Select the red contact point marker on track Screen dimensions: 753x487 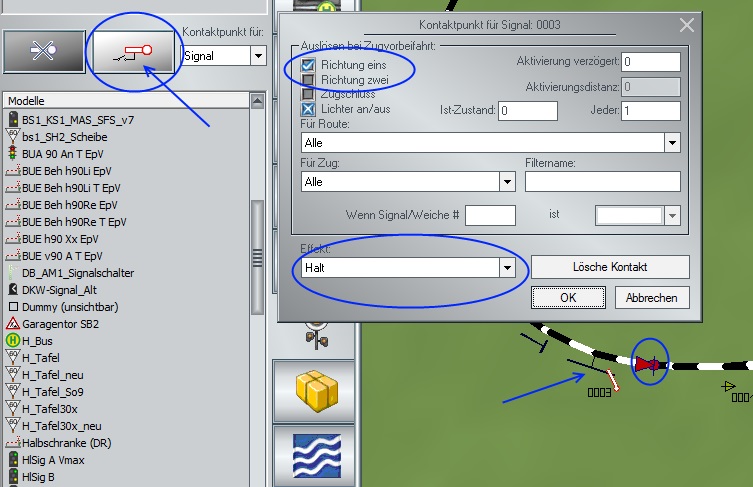(x=650, y=366)
